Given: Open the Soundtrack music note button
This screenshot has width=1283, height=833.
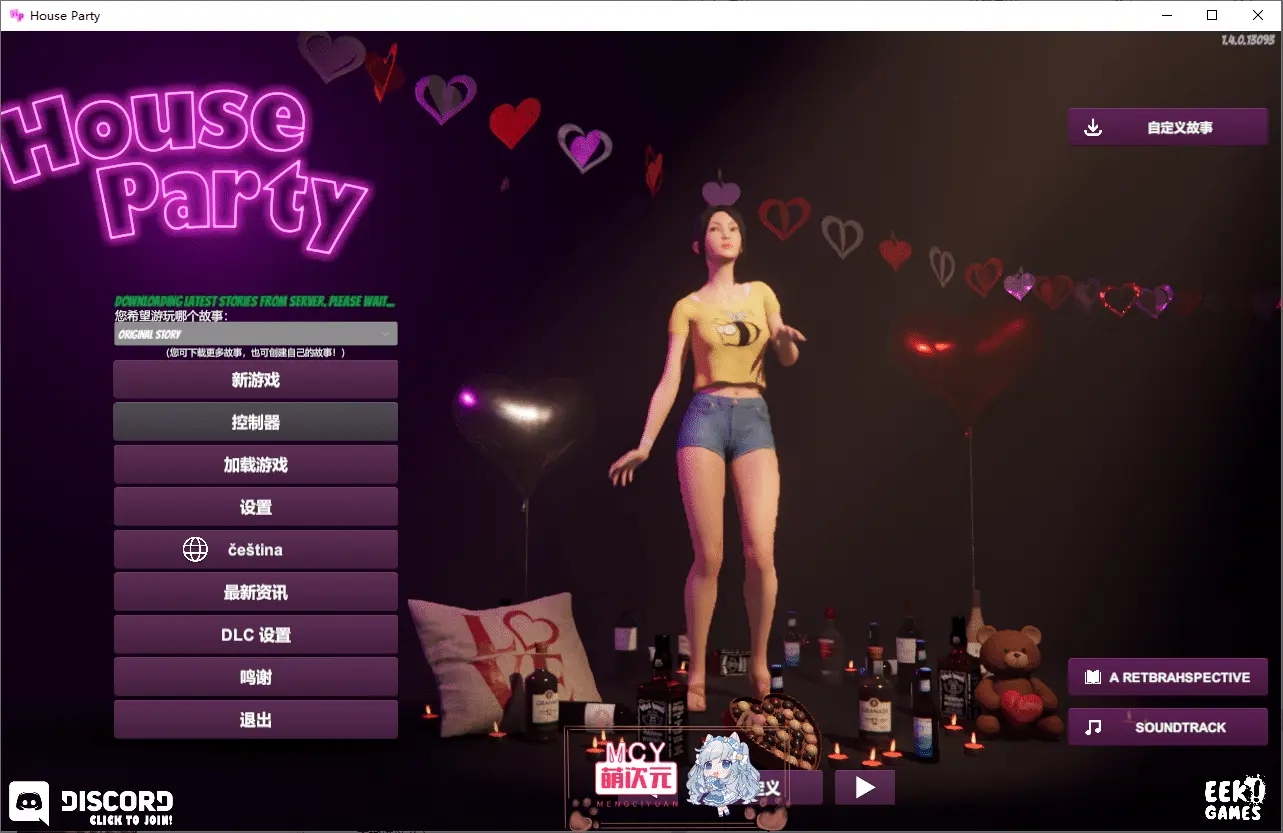Looking at the screenshot, I should coord(1168,727).
